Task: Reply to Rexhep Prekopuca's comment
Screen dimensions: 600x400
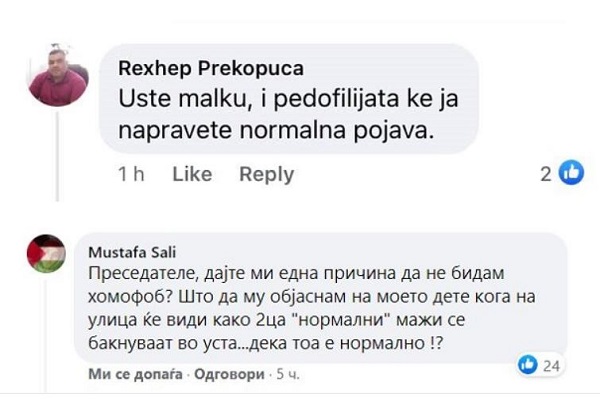Action: pos(267,175)
